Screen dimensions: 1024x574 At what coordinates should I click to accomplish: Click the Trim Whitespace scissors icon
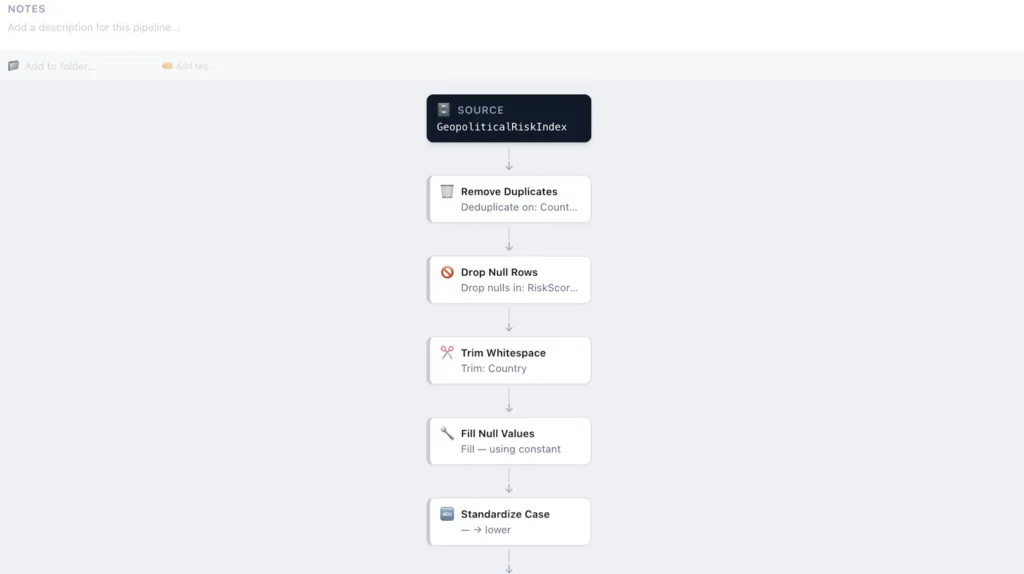pos(447,353)
